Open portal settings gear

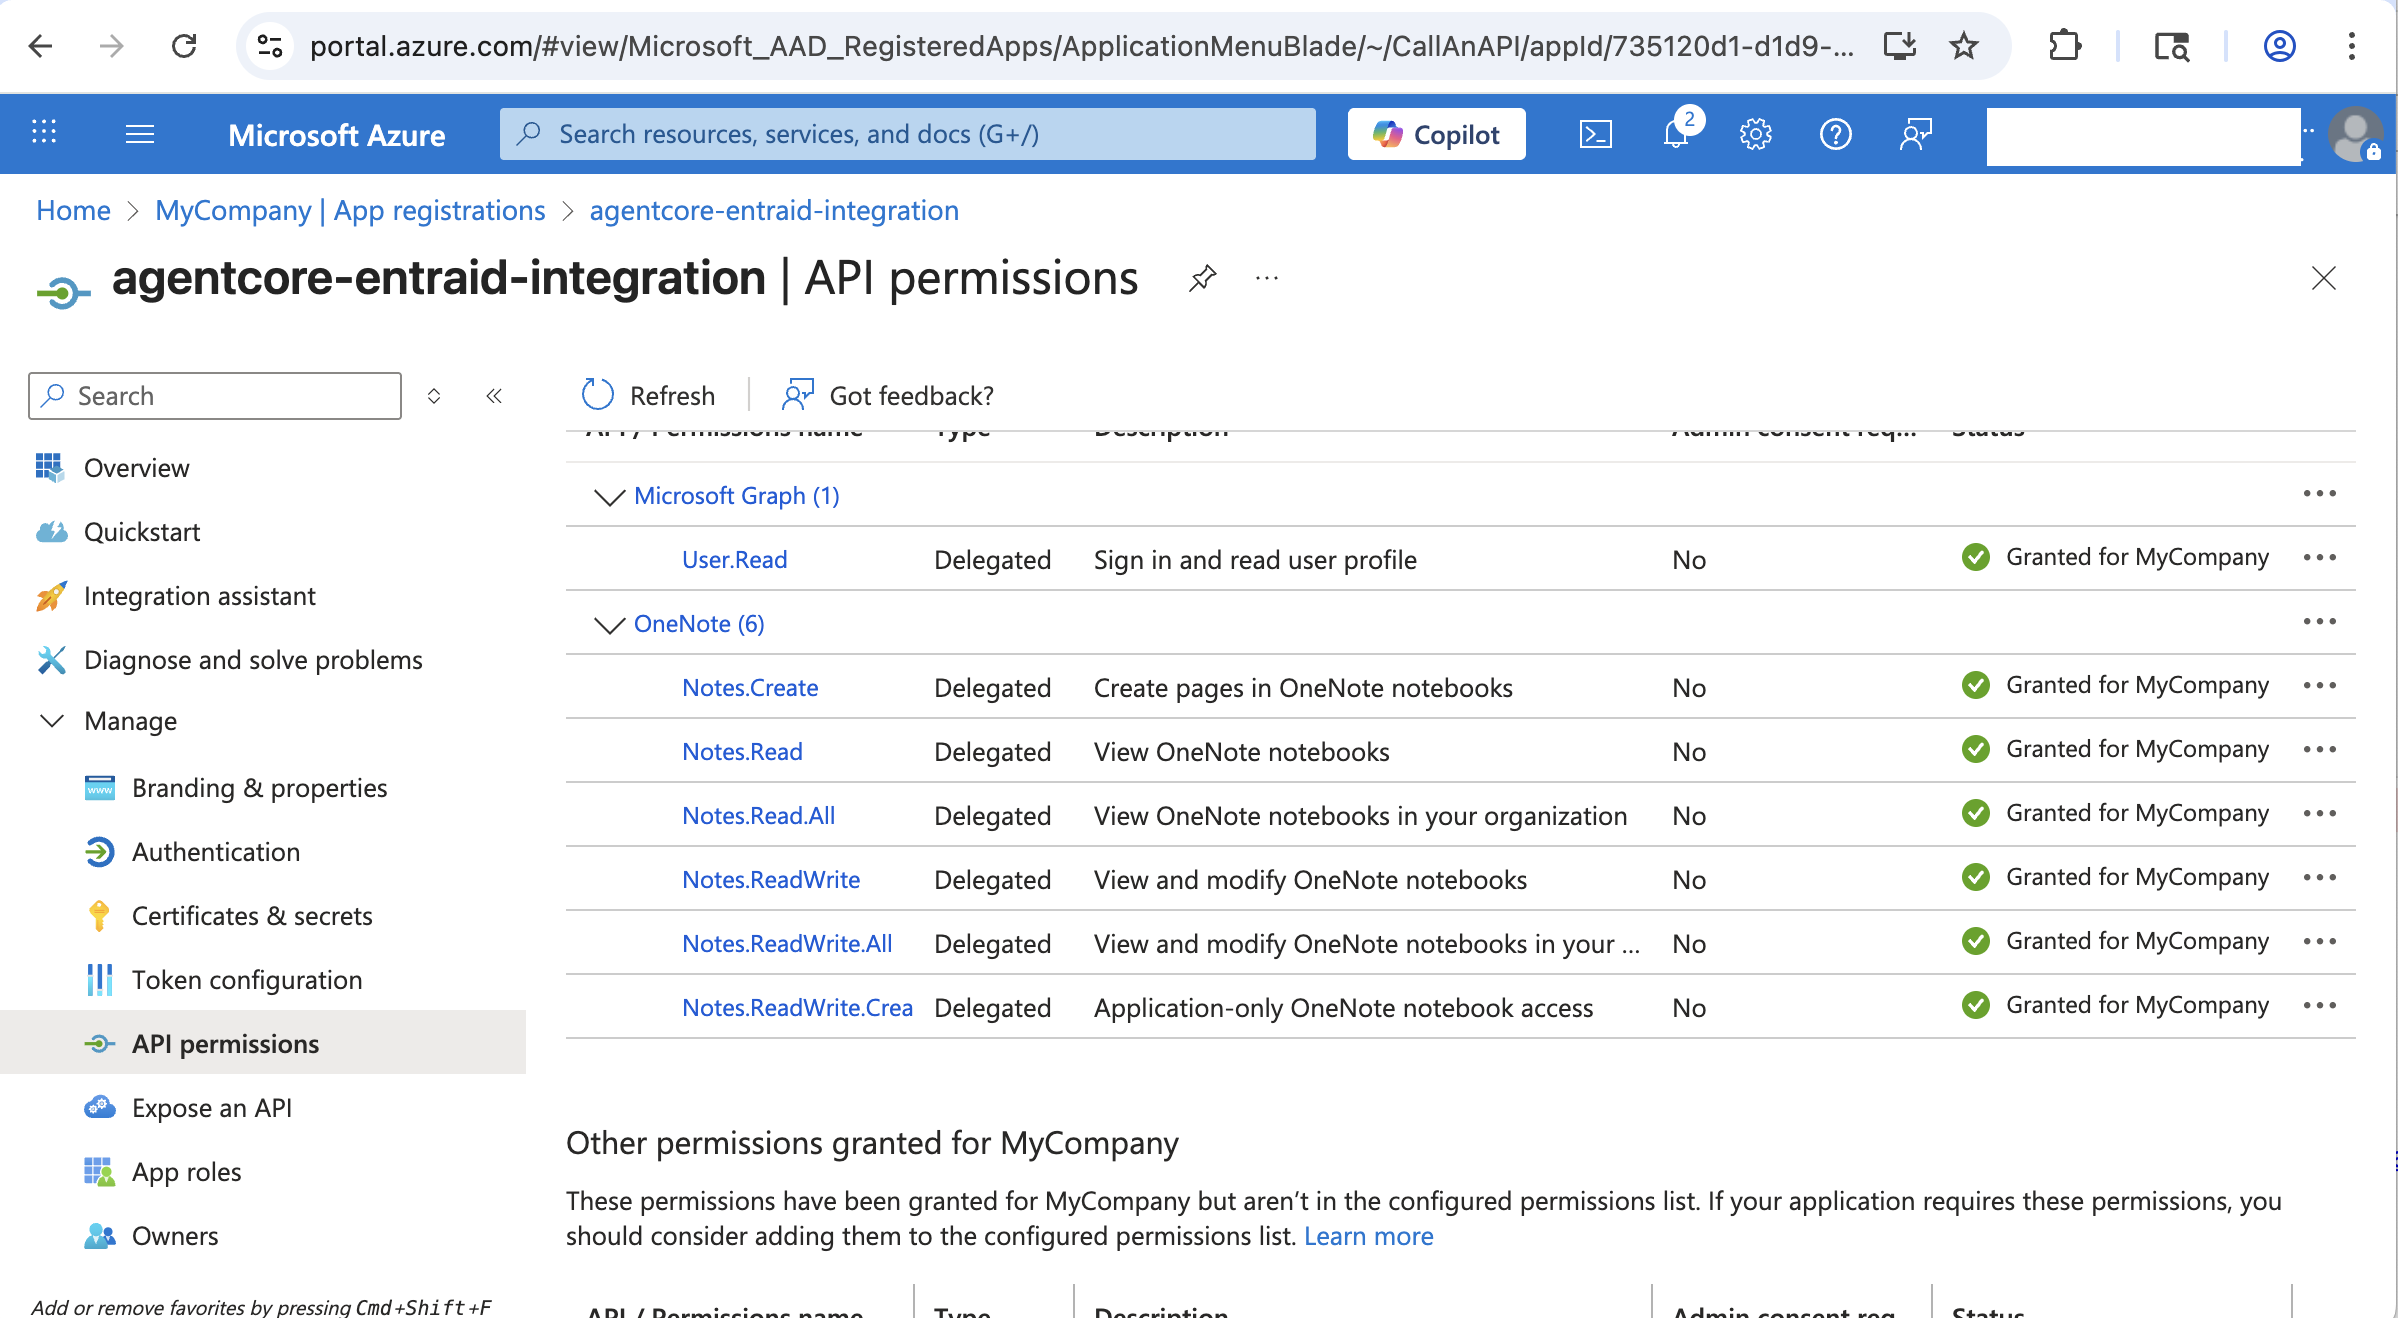coord(1755,133)
